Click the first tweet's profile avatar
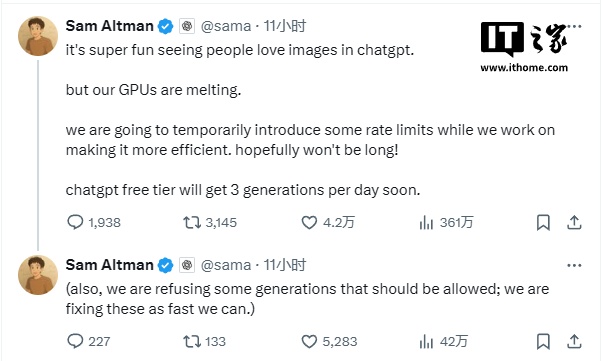 (38, 36)
